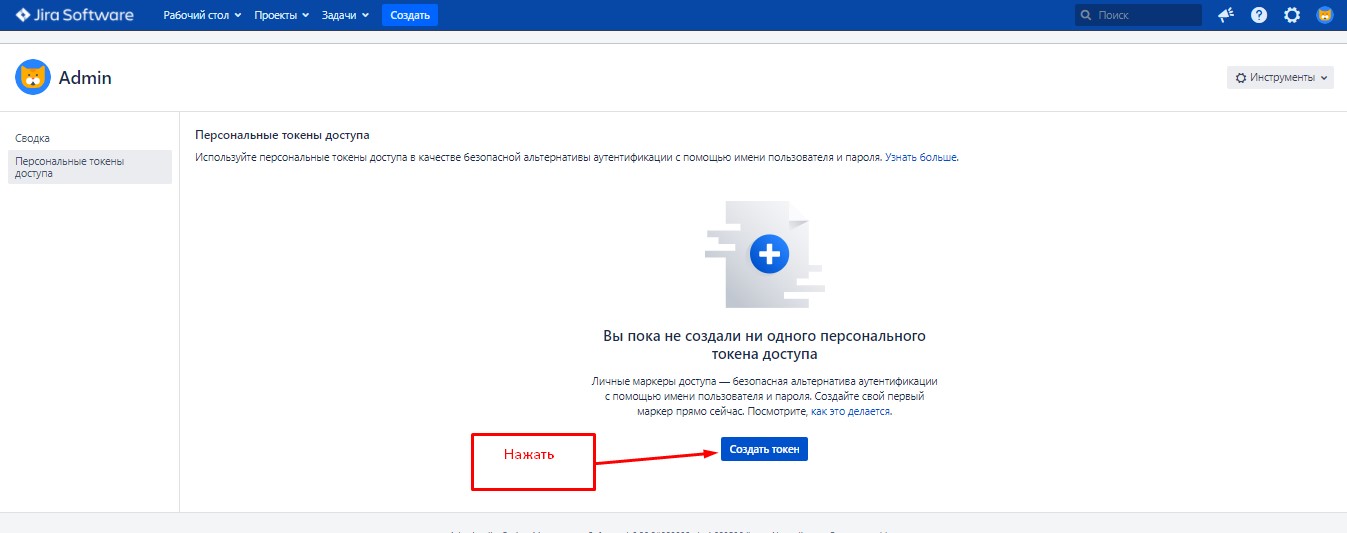Screen dimensions: 1347x533
Task: Open the administration gear icon
Action: click(x=1292, y=15)
